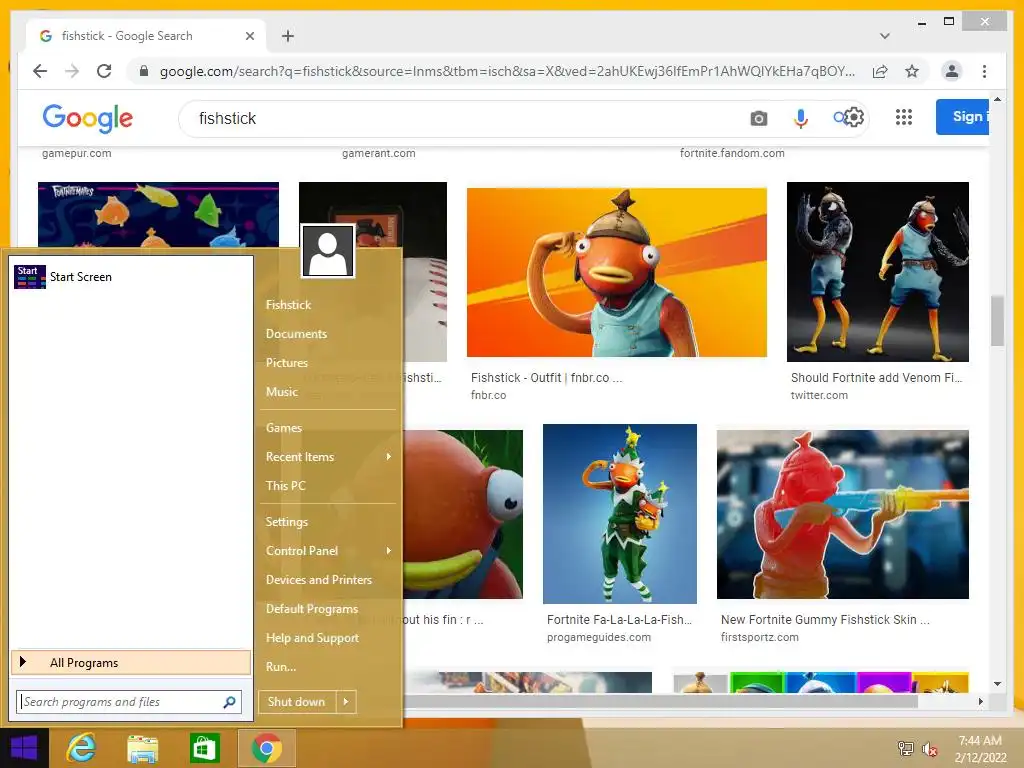The height and width of the screenshot is (768, 1024).
Task: Open File Explorer from taskbar
Action: 142,749
